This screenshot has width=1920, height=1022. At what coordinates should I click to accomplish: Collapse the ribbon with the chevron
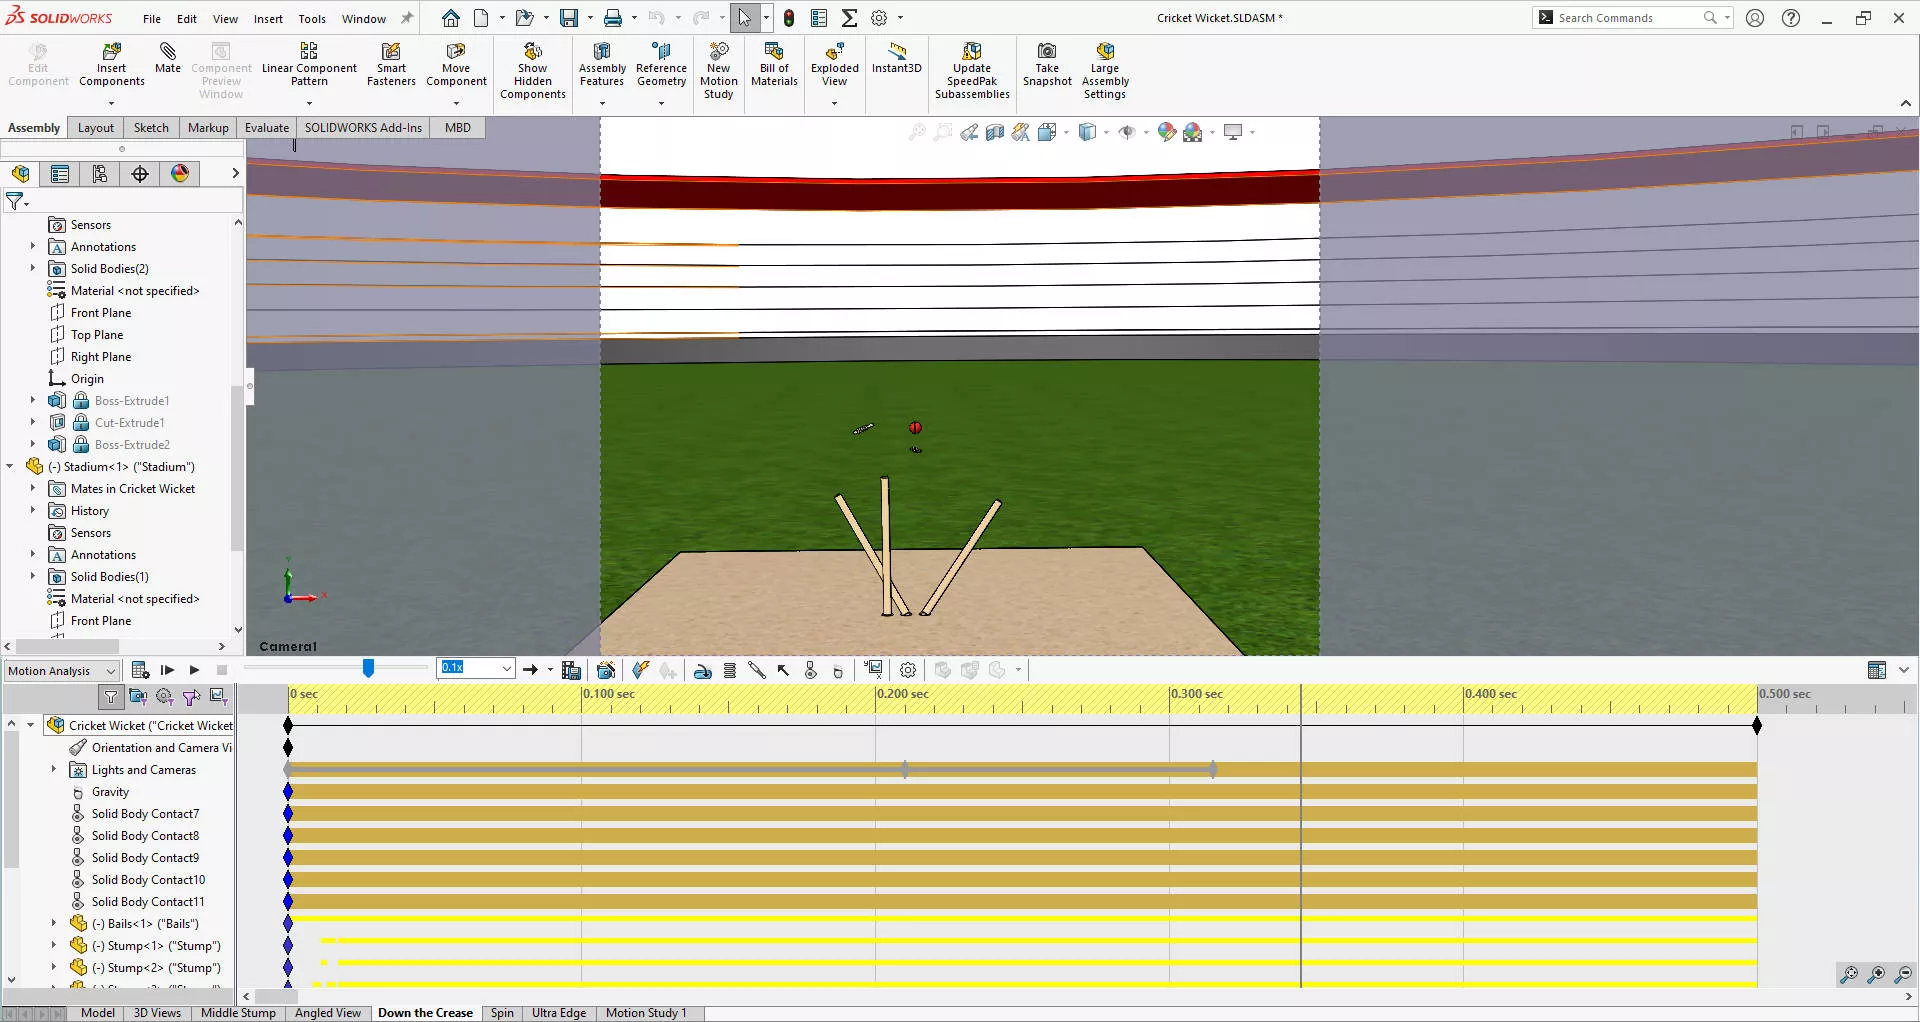pos(1906,103)
